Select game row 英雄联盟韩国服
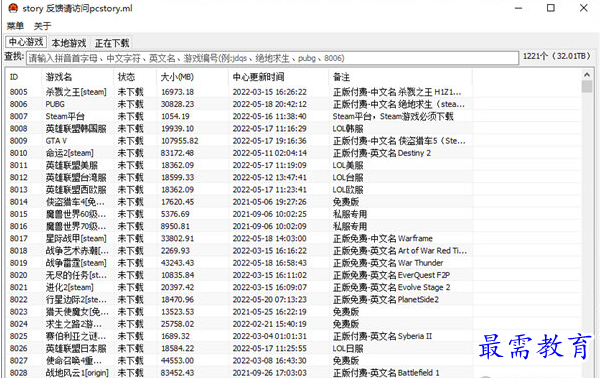This screenshot has width=600, height=378. point(239,129)
